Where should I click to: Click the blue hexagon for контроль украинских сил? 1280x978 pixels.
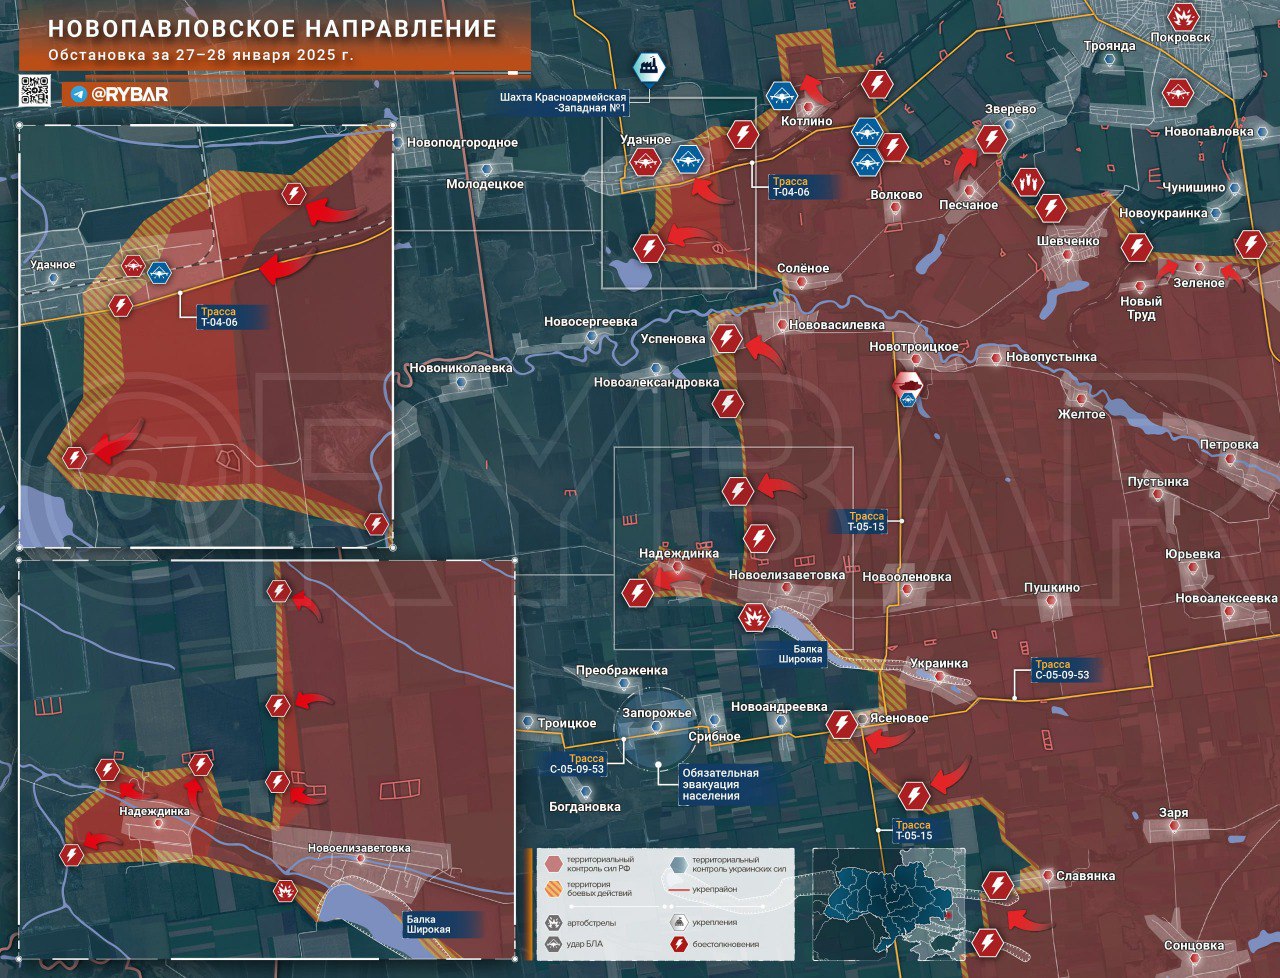click(x=679, y=864)
